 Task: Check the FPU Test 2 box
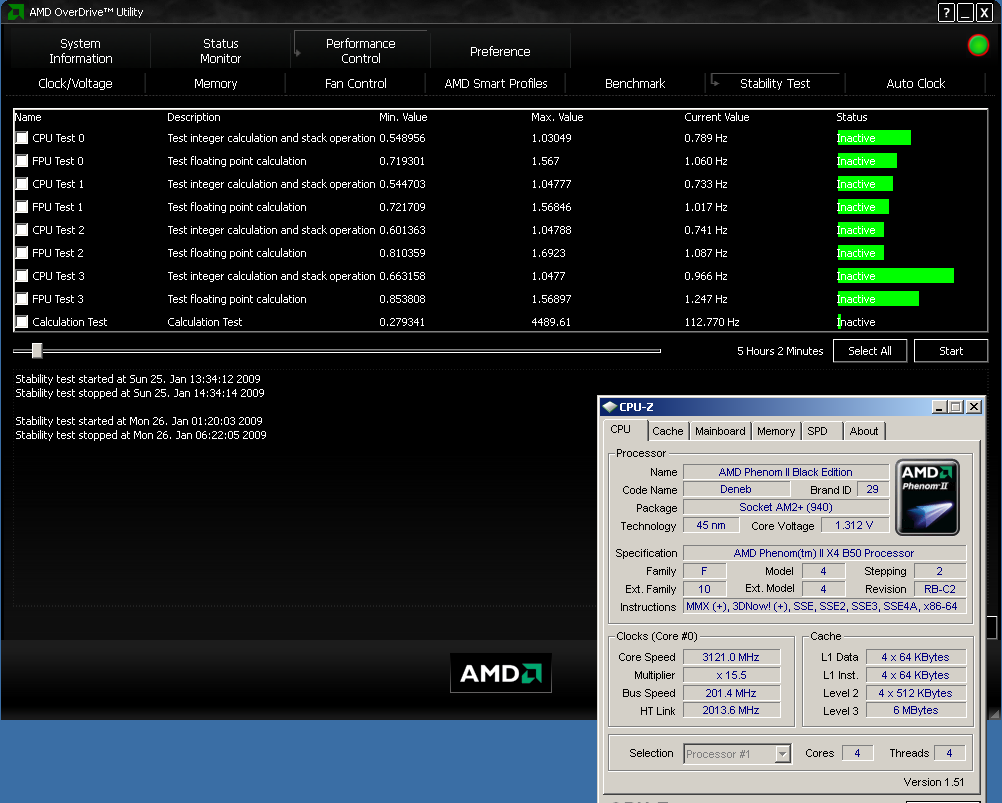pos(22,253)
